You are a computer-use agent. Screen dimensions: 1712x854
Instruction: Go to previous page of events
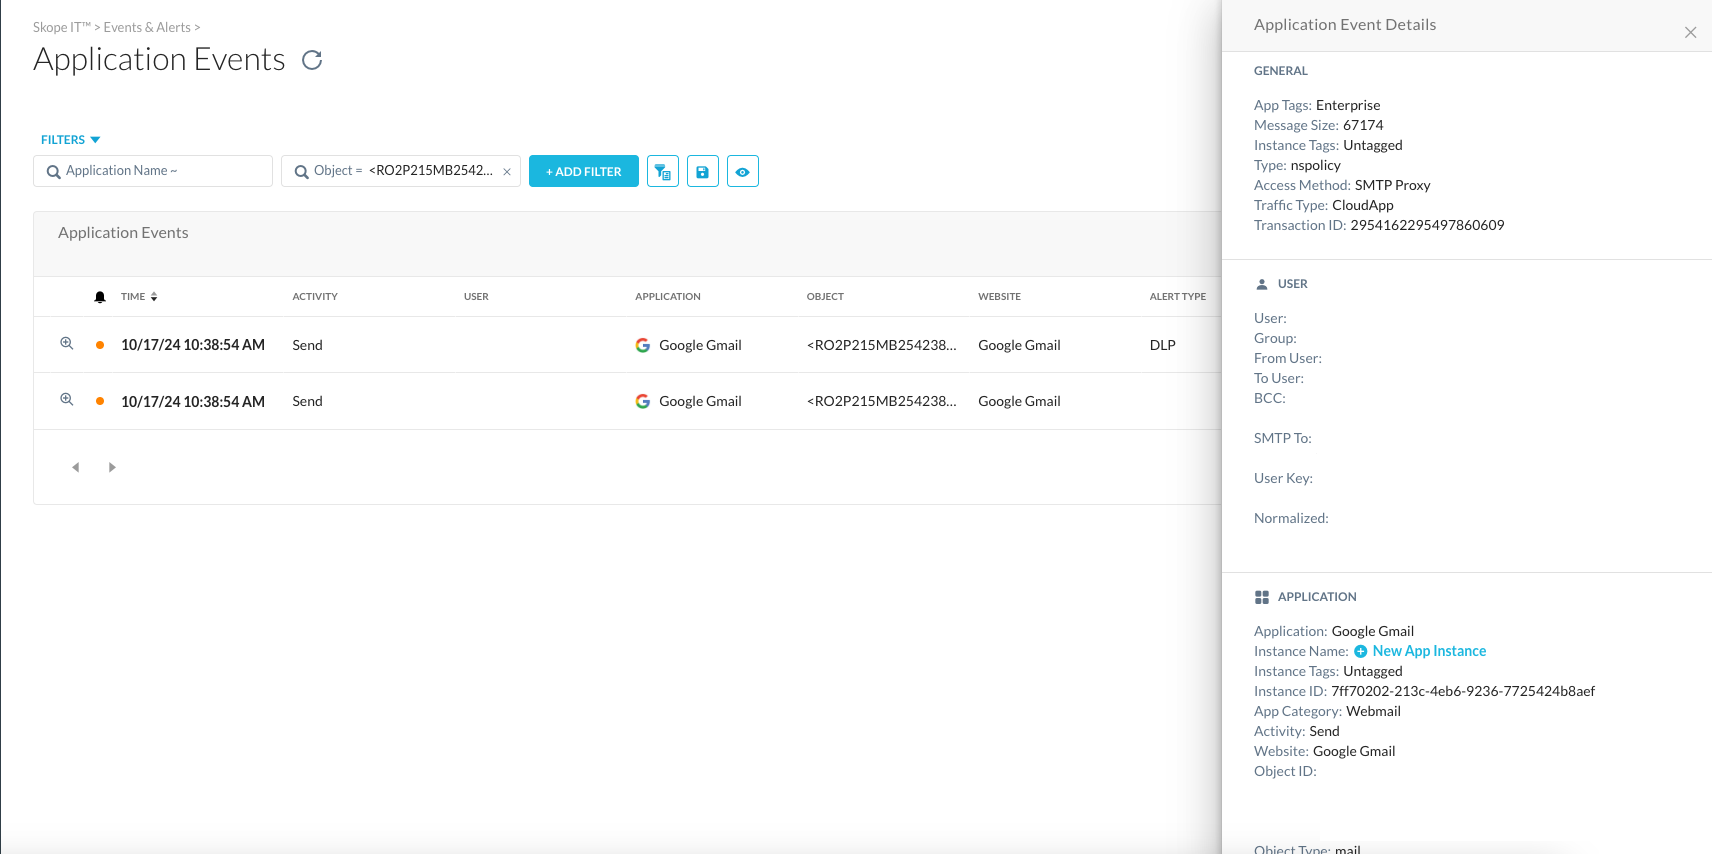pos(76,467)
